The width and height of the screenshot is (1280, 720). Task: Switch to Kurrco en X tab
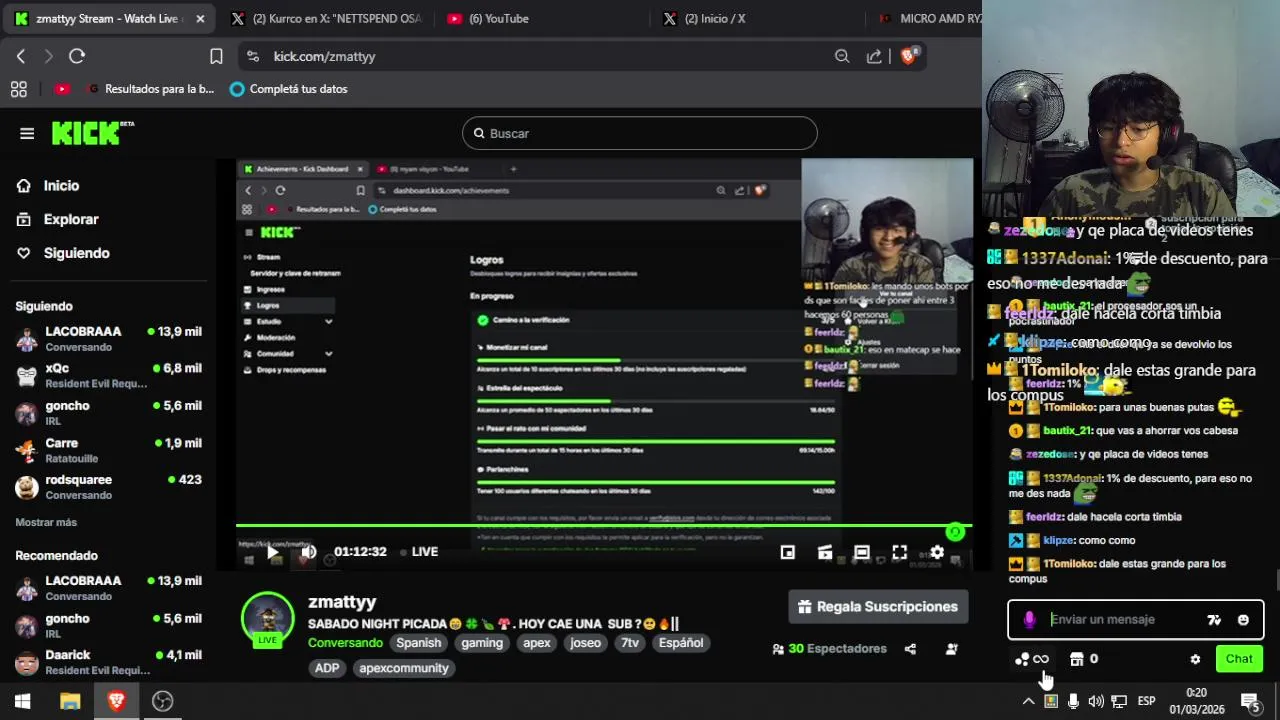pyautogui.click(x=325, y=18)
